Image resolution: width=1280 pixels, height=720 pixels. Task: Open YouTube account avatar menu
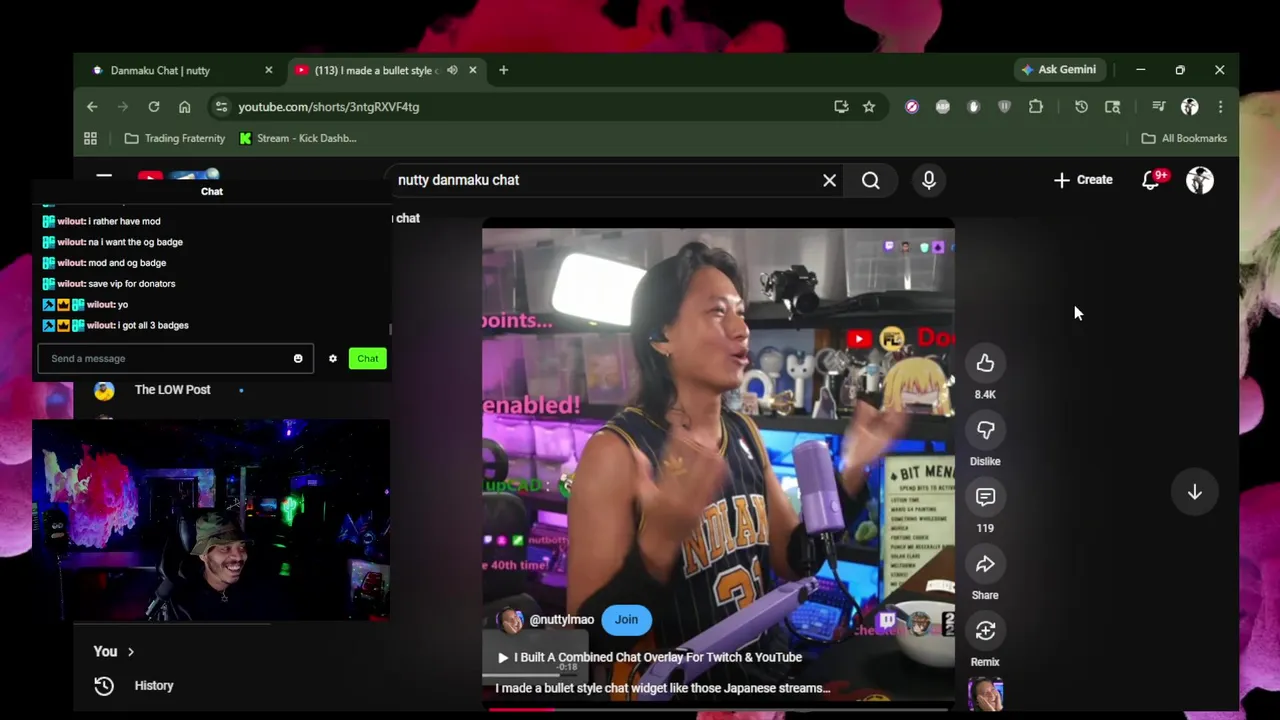click(1199, 180)
